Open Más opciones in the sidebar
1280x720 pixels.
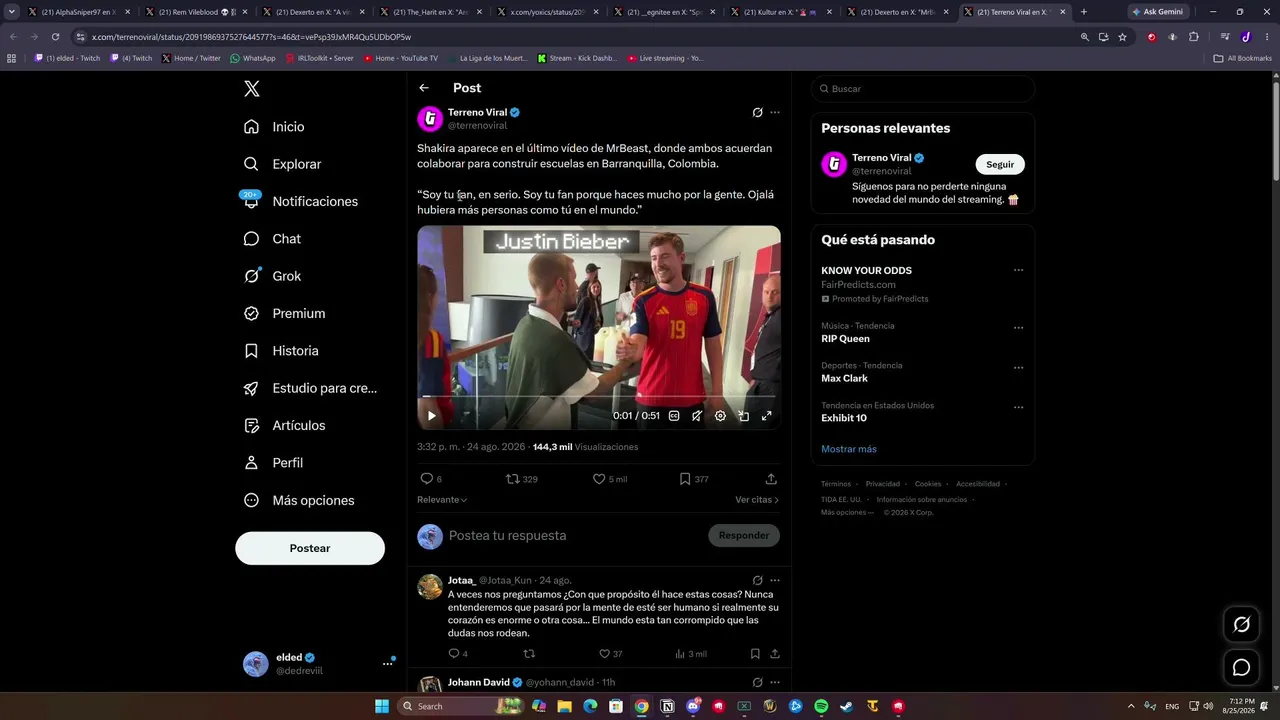[299, 500]
